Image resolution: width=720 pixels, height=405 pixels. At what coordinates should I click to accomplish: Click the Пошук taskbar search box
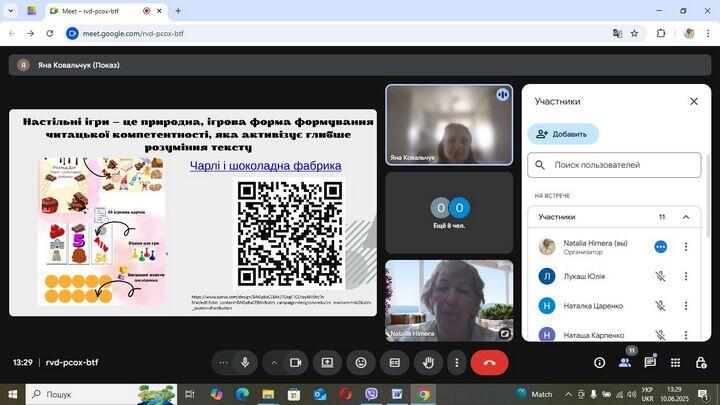point(101,394)
